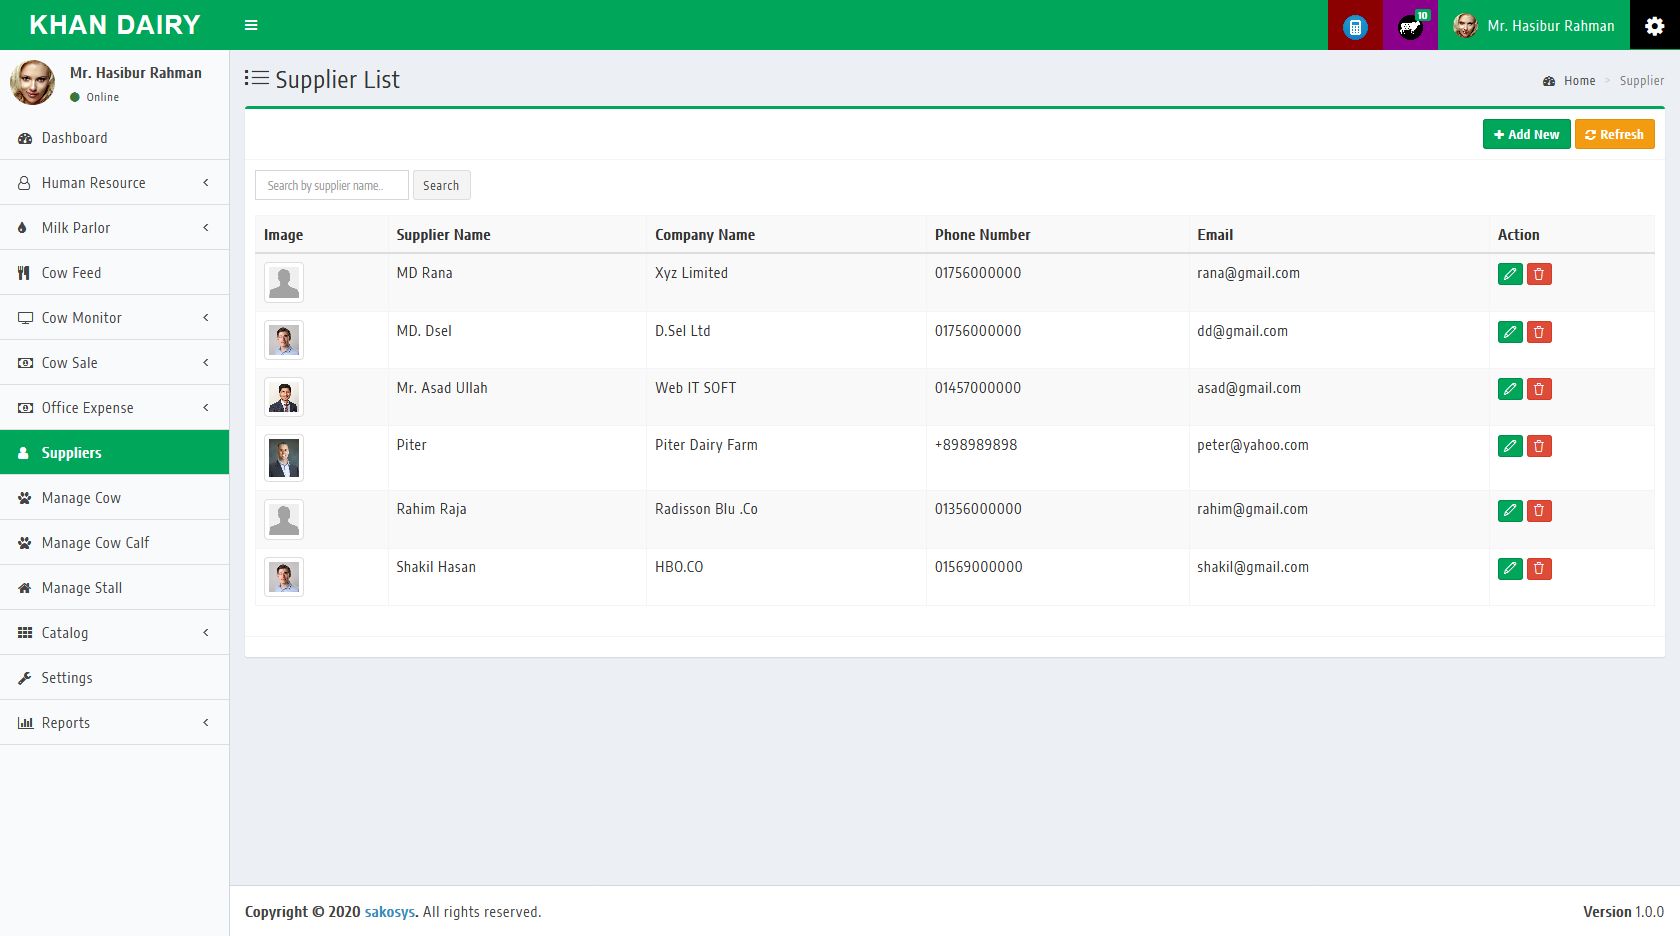Select Manage Cow Calf from the sidebar
Image resolution: width=1680 pixels, height=936 pixels.
click(94, 542)
